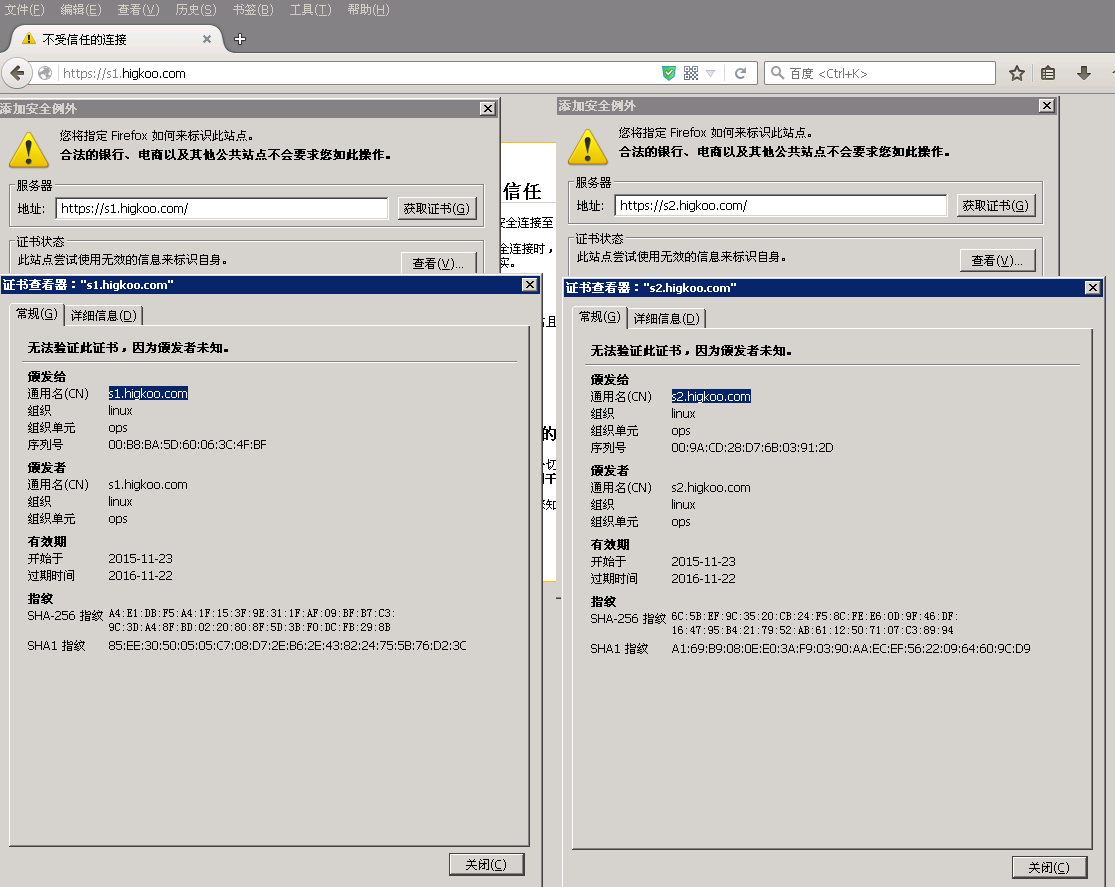Screen dimensions: 1115x887
Task: Click the back navigation arrow
Action: coord(17,72)
